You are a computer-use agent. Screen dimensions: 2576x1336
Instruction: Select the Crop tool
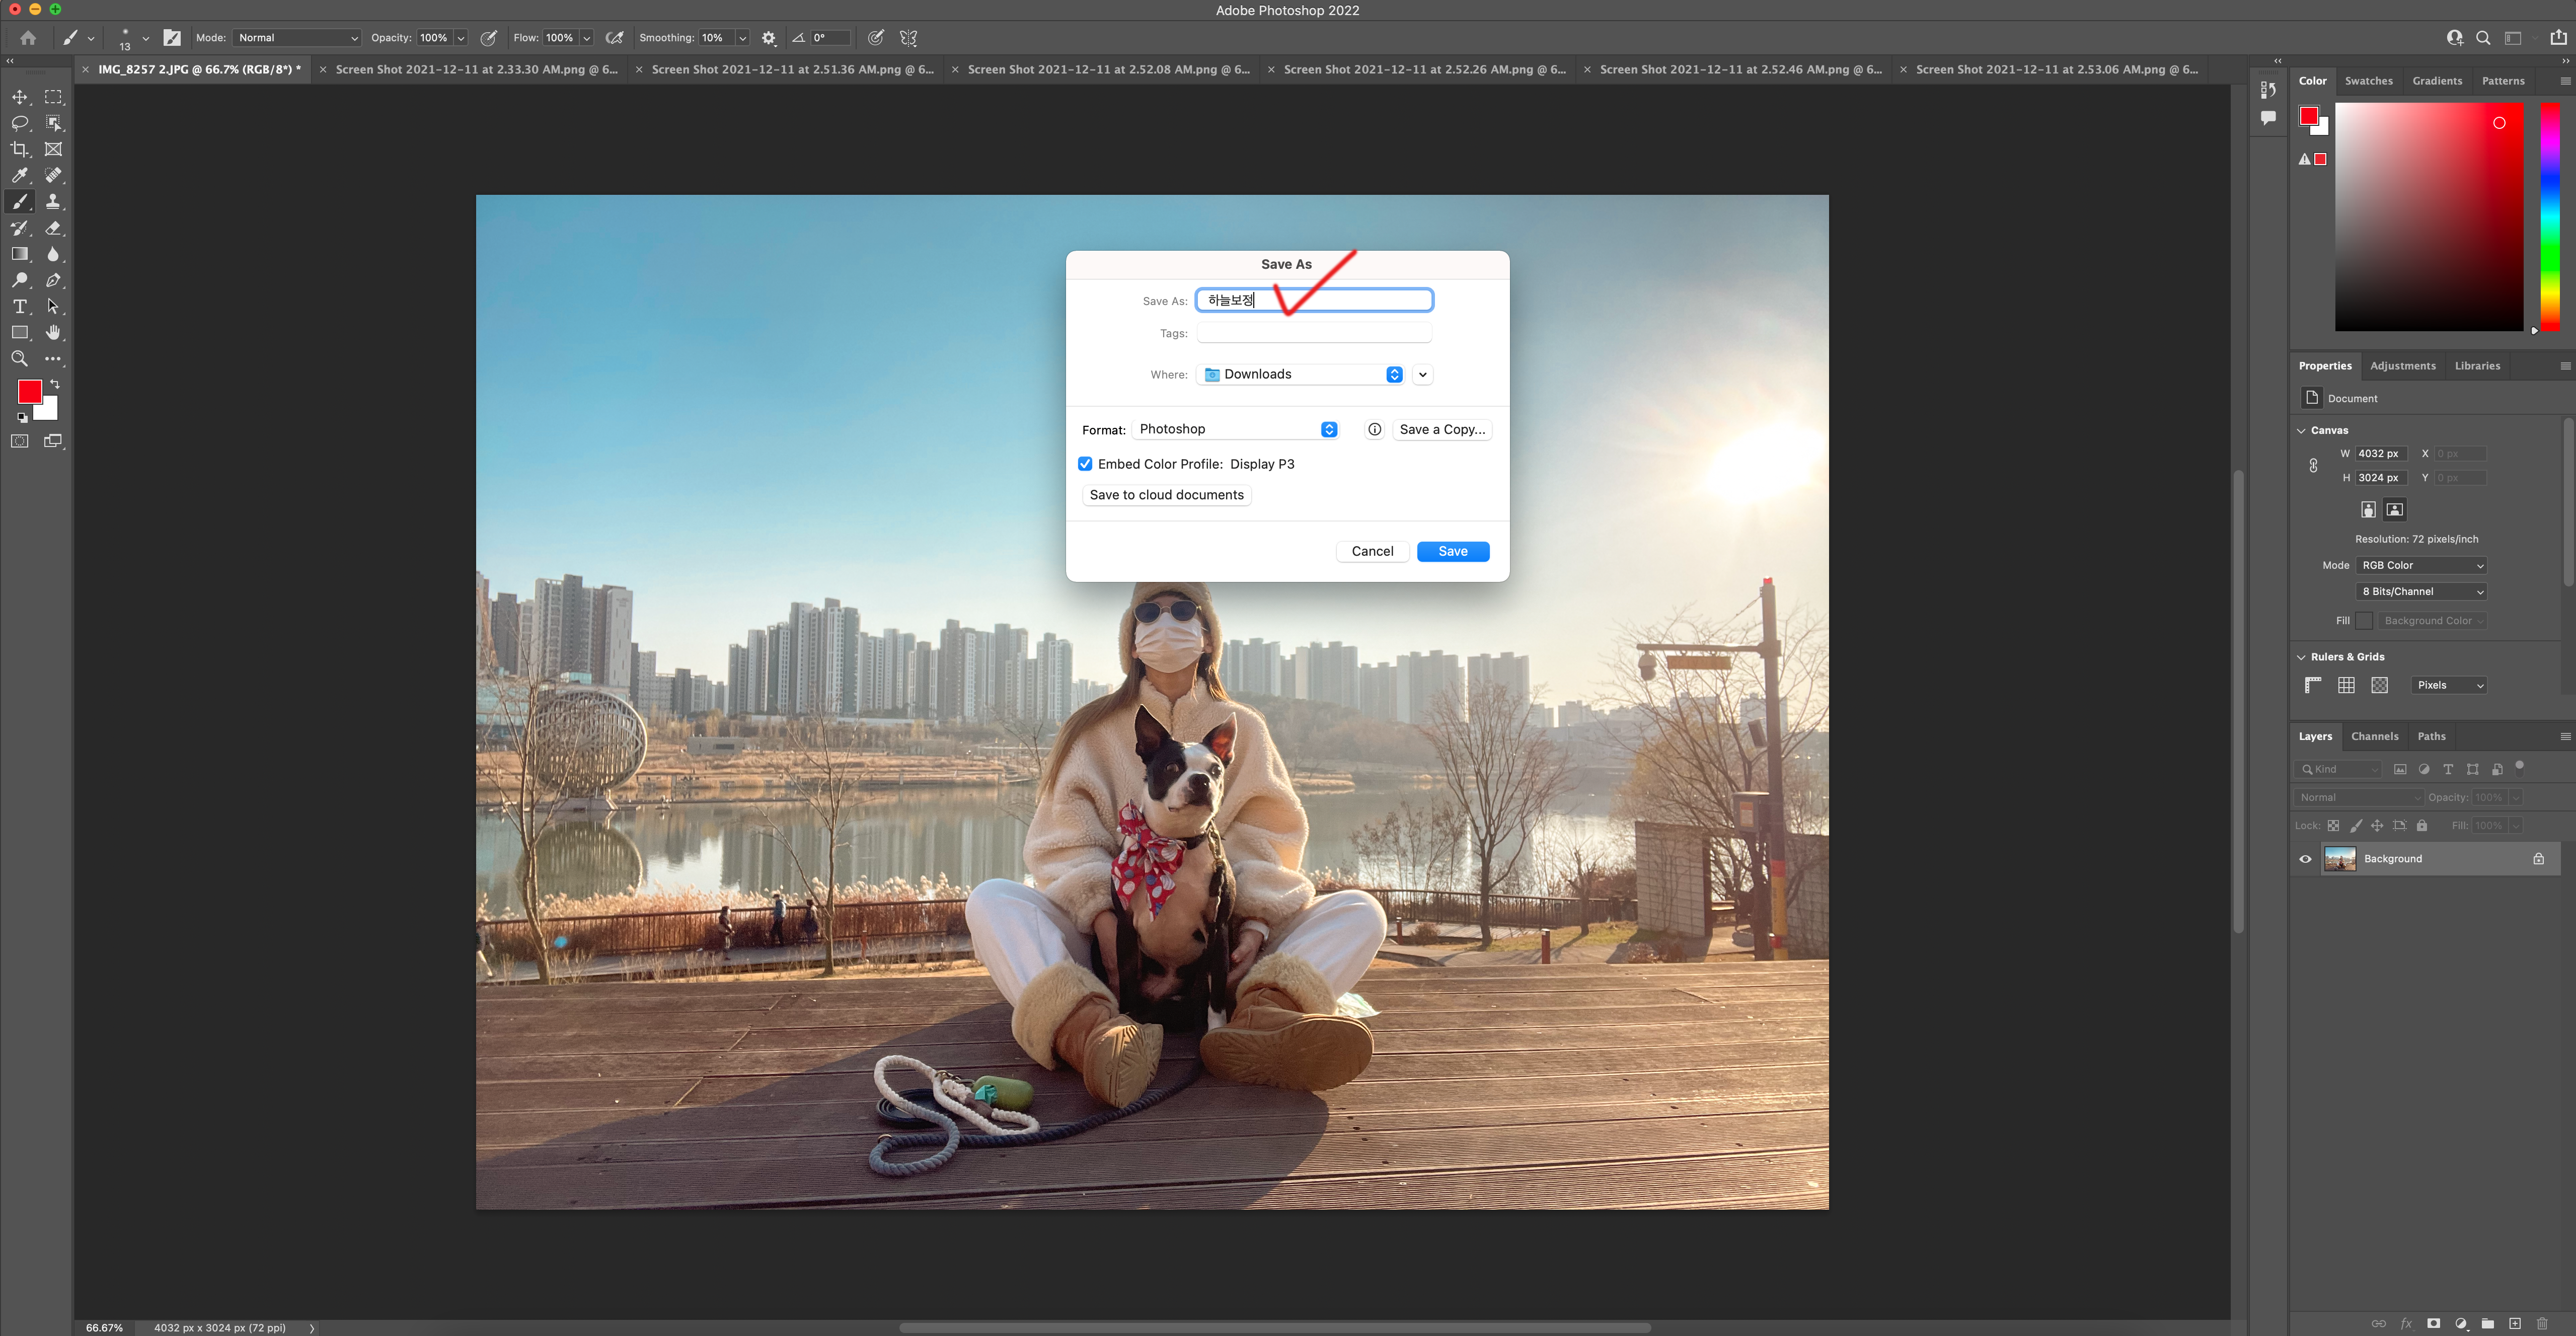[x=20, y=149]
